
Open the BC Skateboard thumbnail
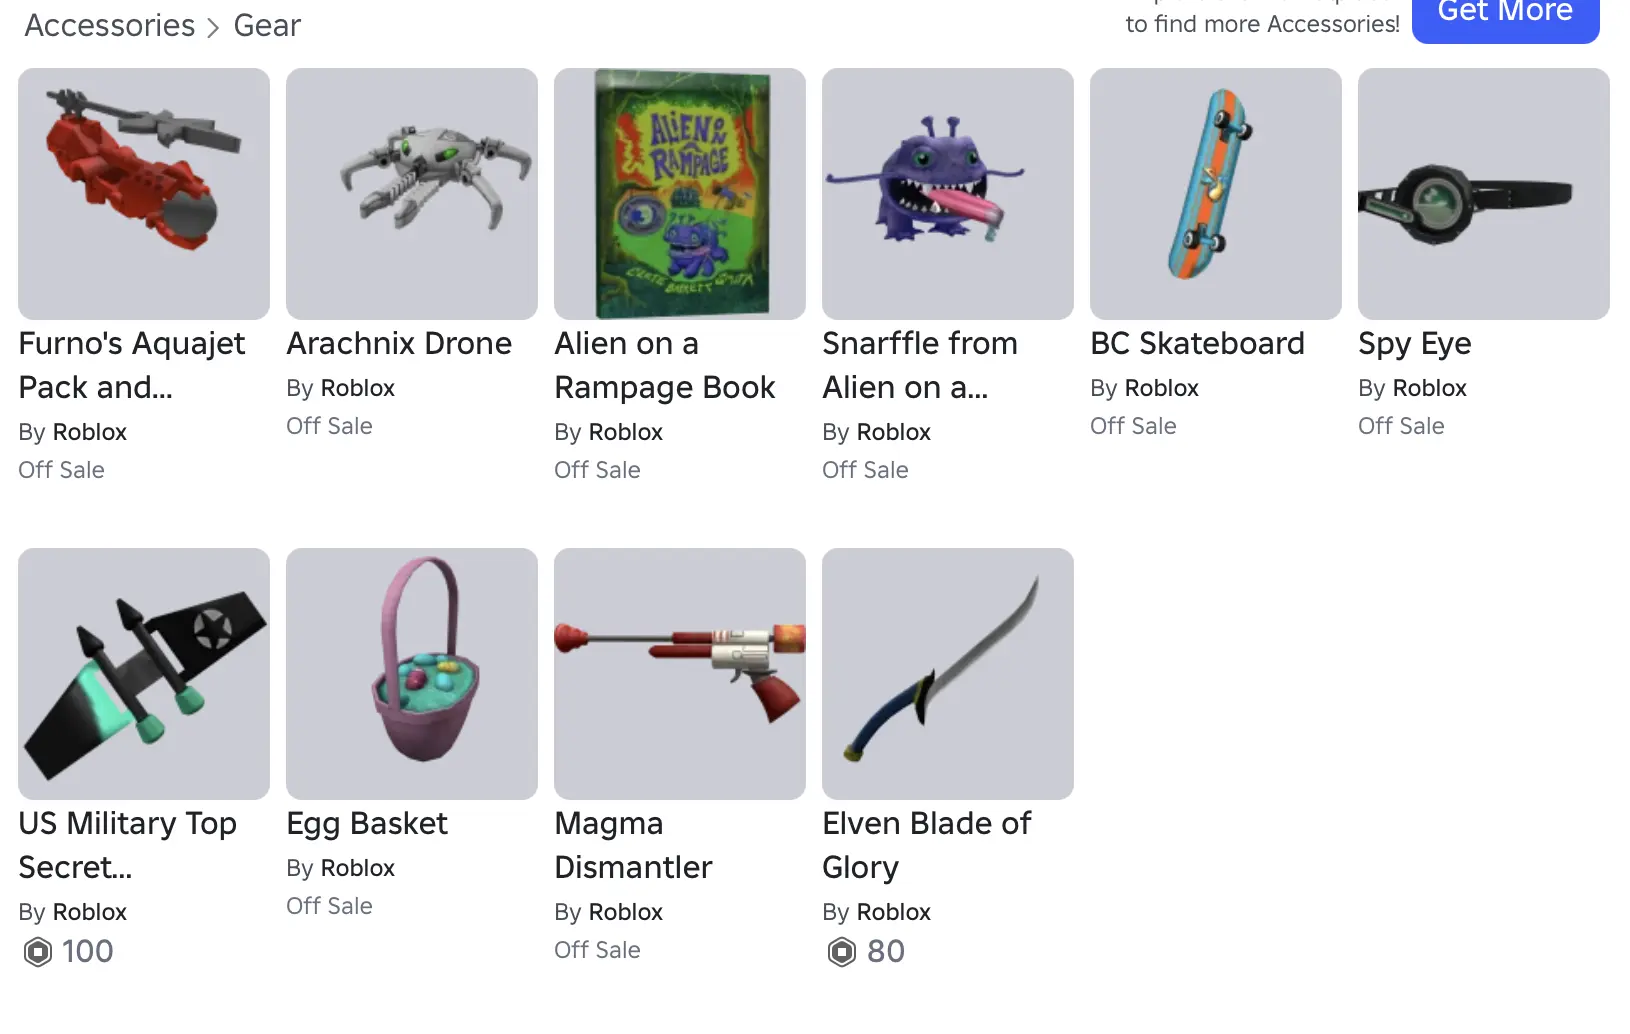click(x=1216, y=194)
